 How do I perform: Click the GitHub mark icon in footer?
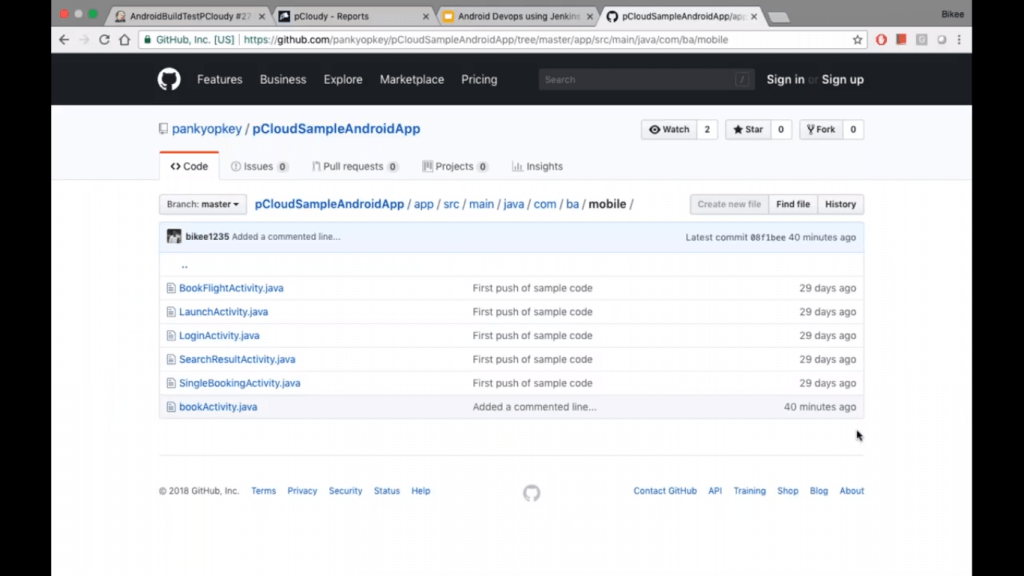531,492
